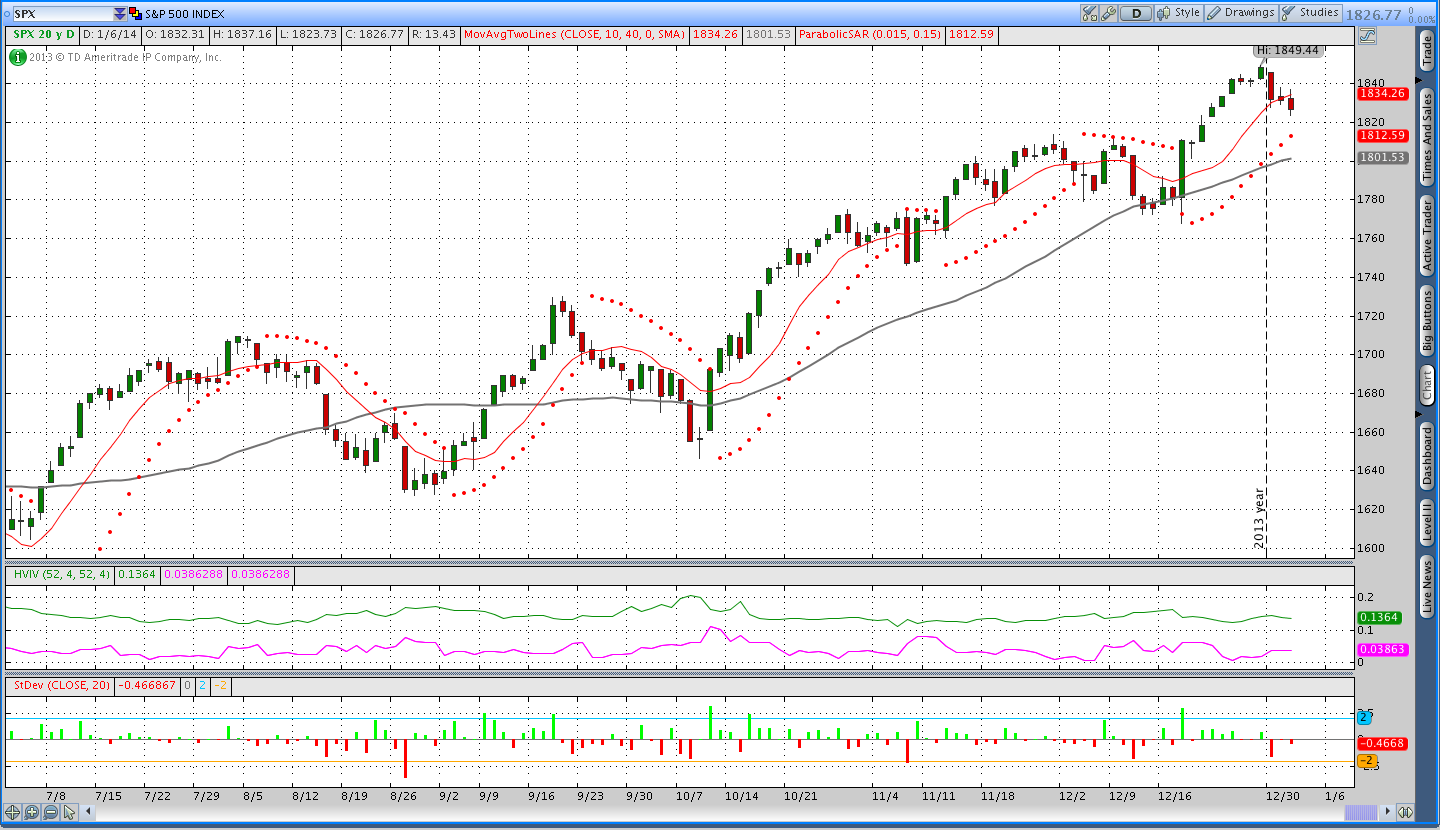The height and width of the screenshot is (830, 1440).
Task: Click the 1801.53 value in the study header
Action: (768, 34)
